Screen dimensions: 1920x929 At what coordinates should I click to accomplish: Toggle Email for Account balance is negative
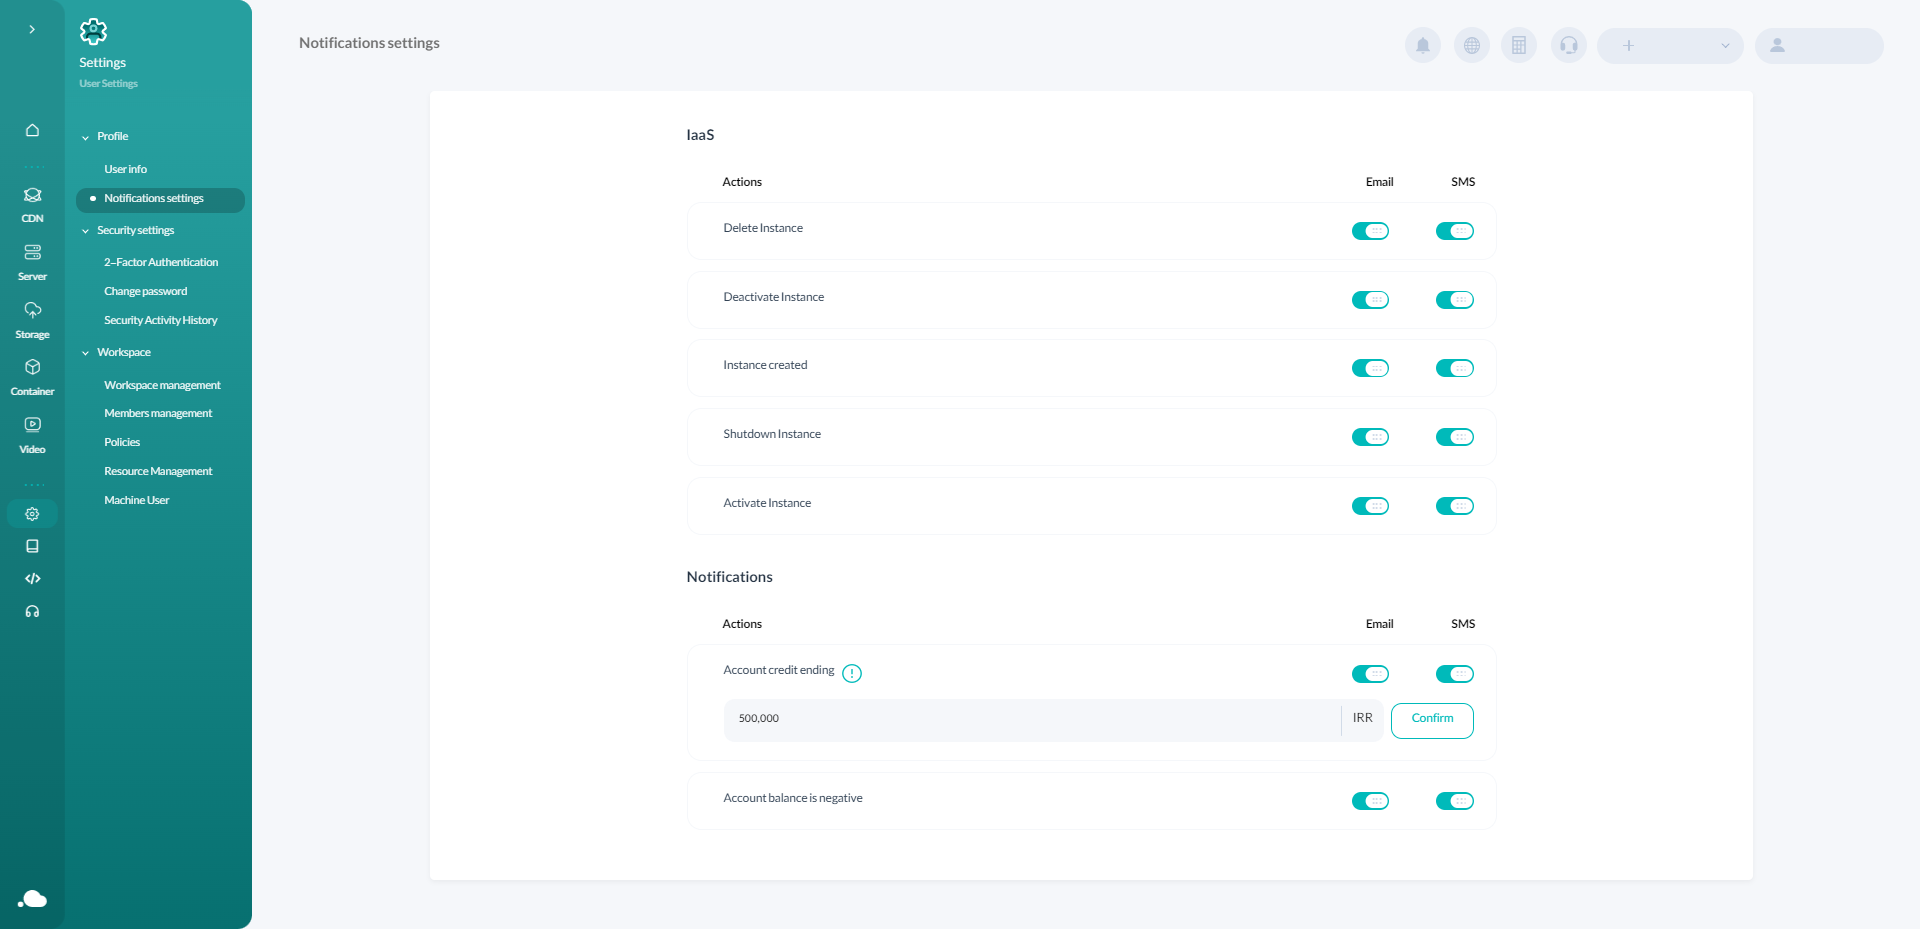1370,801
